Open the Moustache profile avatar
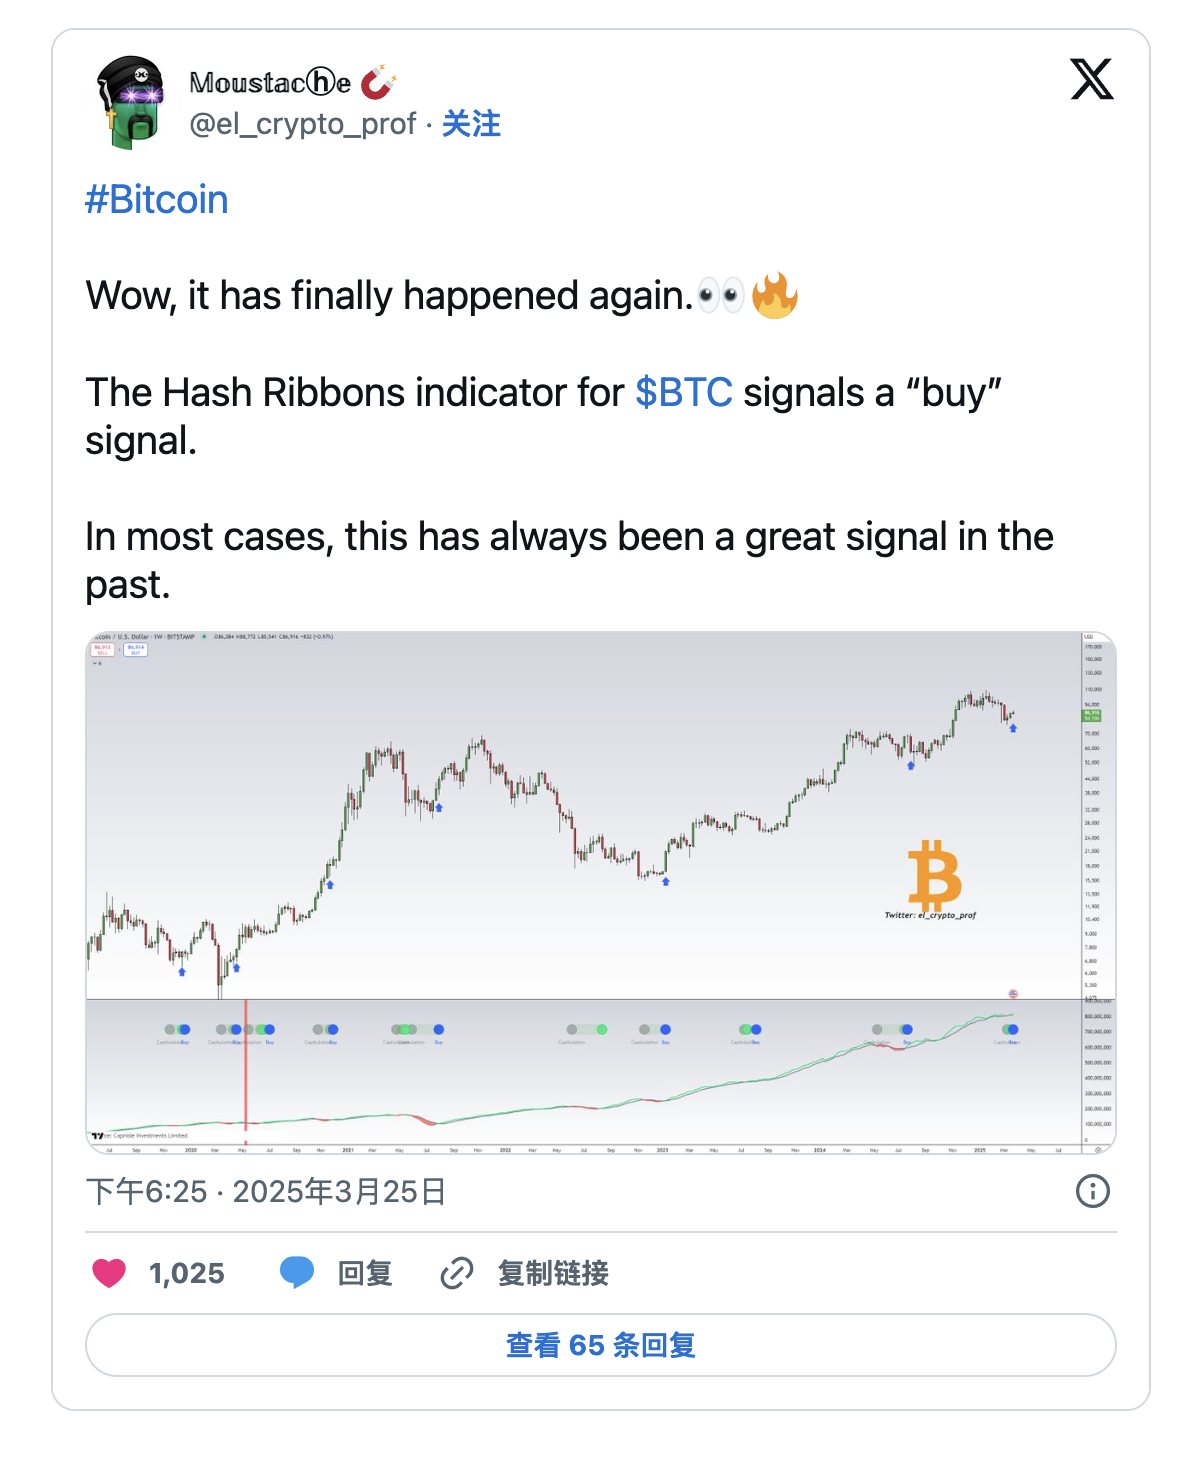This screenshot has width=1182, height=1458. pyautogui.click(x=130, y=102)
